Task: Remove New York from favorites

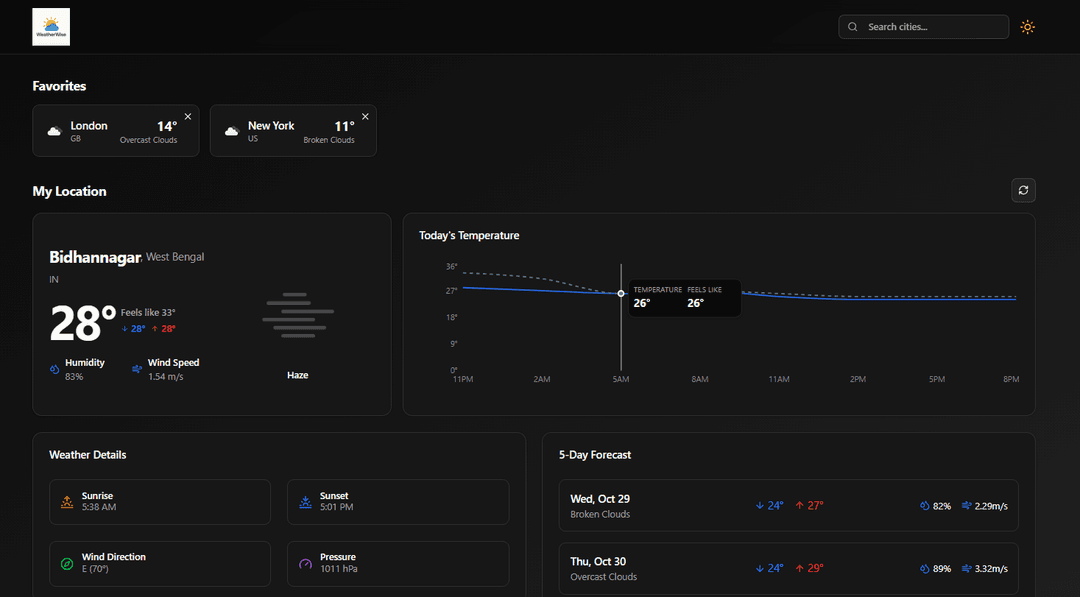Action: (365, 117)
